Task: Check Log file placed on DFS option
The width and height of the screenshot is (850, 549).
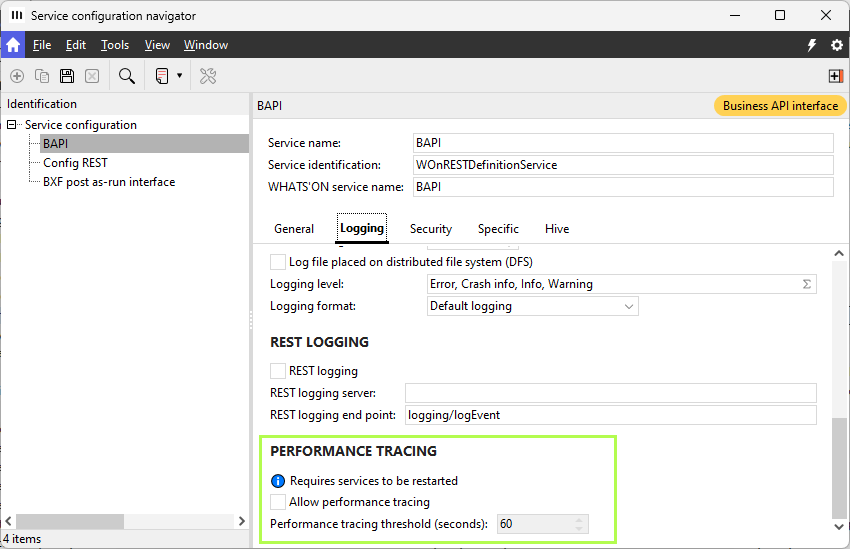Action: (278, 262)
